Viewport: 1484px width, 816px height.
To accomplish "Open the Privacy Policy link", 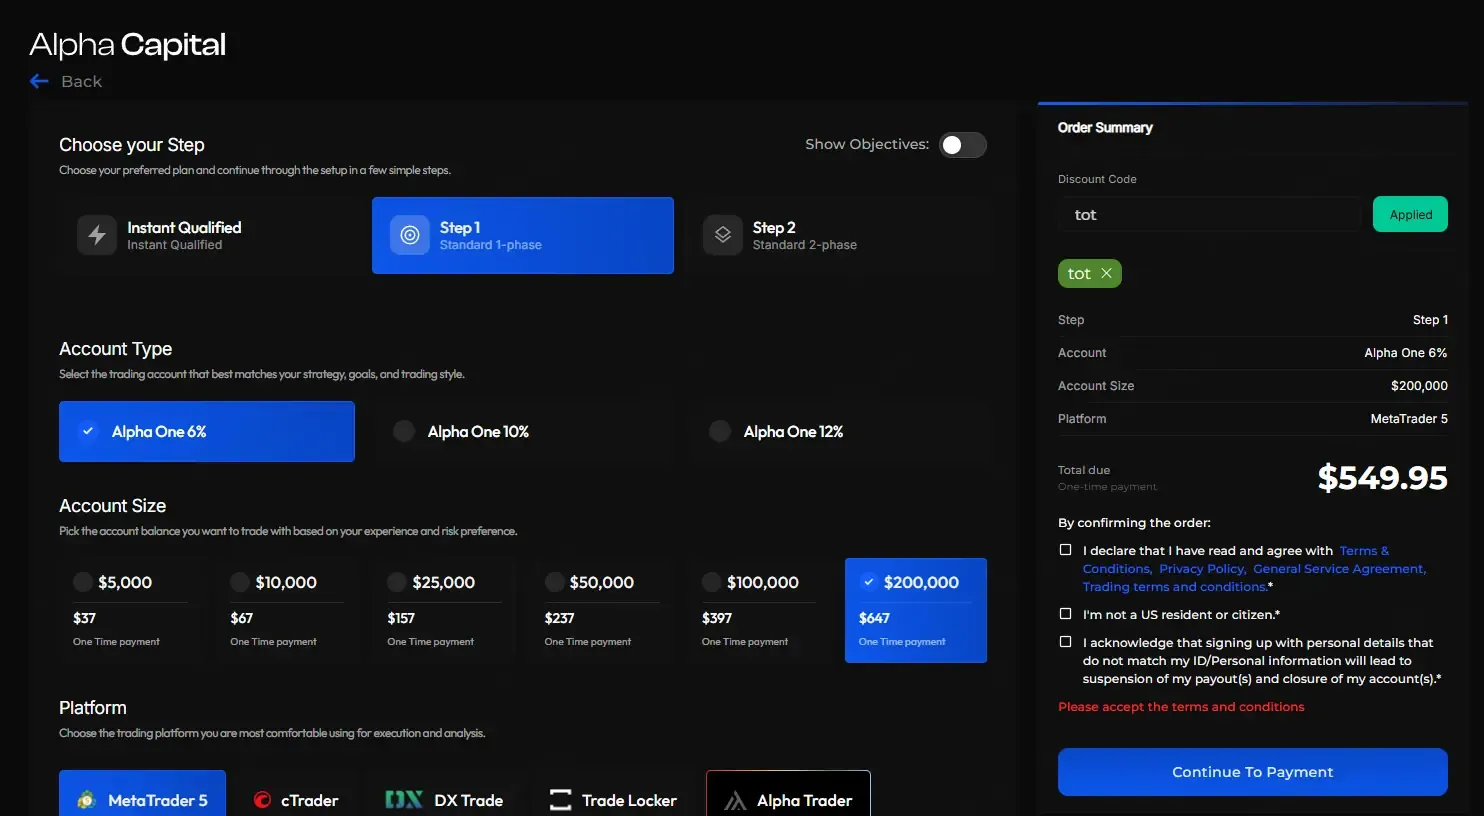I will pos(1202,569).
